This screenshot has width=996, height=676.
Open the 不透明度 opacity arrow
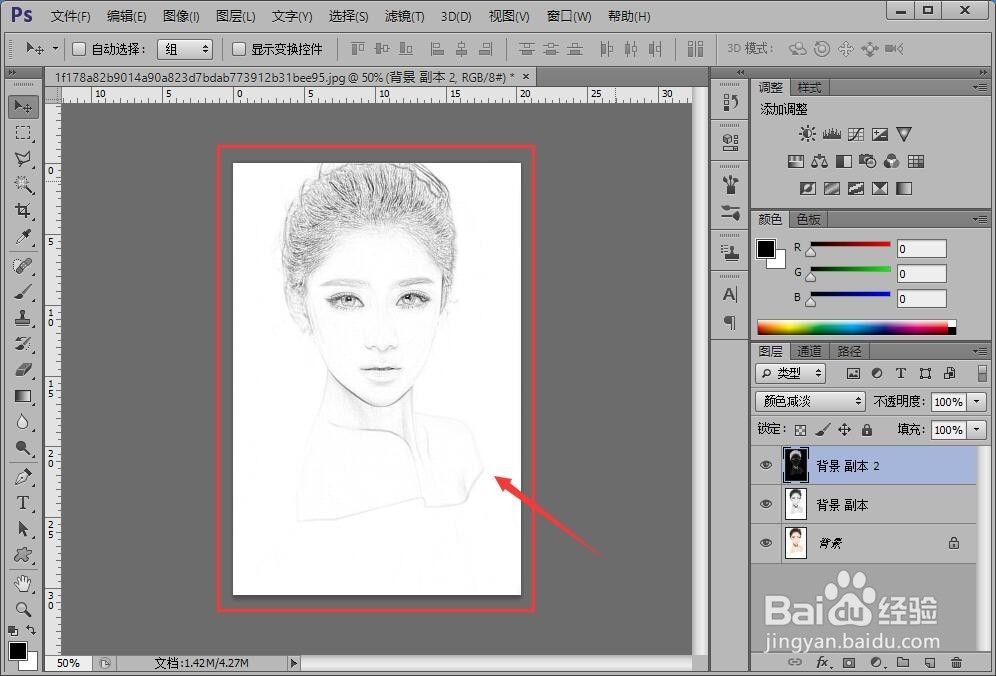(976, 402)
